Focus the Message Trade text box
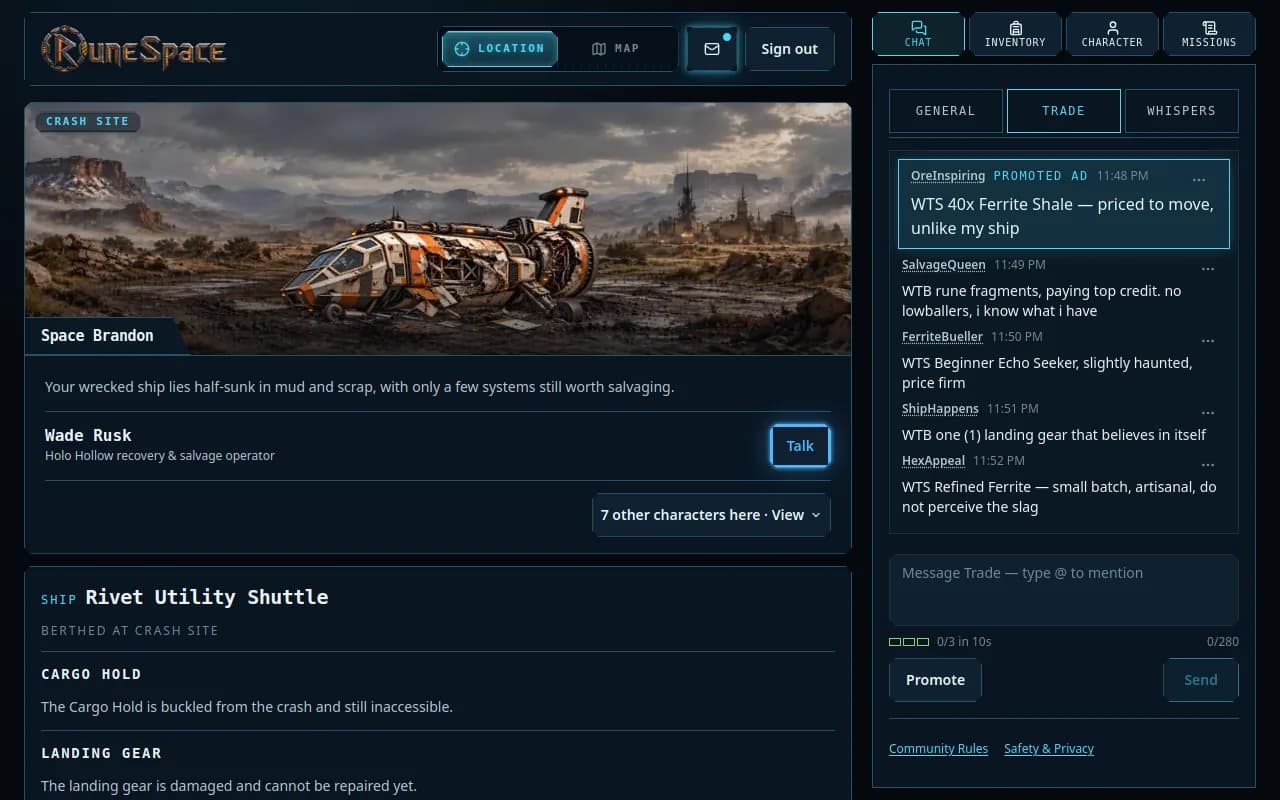The height and width of the screenshot is (800, 1280). [1064, 590]
